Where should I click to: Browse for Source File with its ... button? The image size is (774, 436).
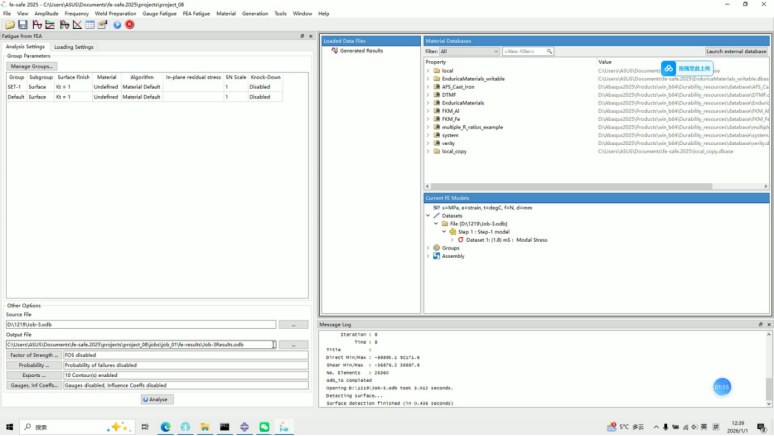pyautogui.click(x=294, y=324)
